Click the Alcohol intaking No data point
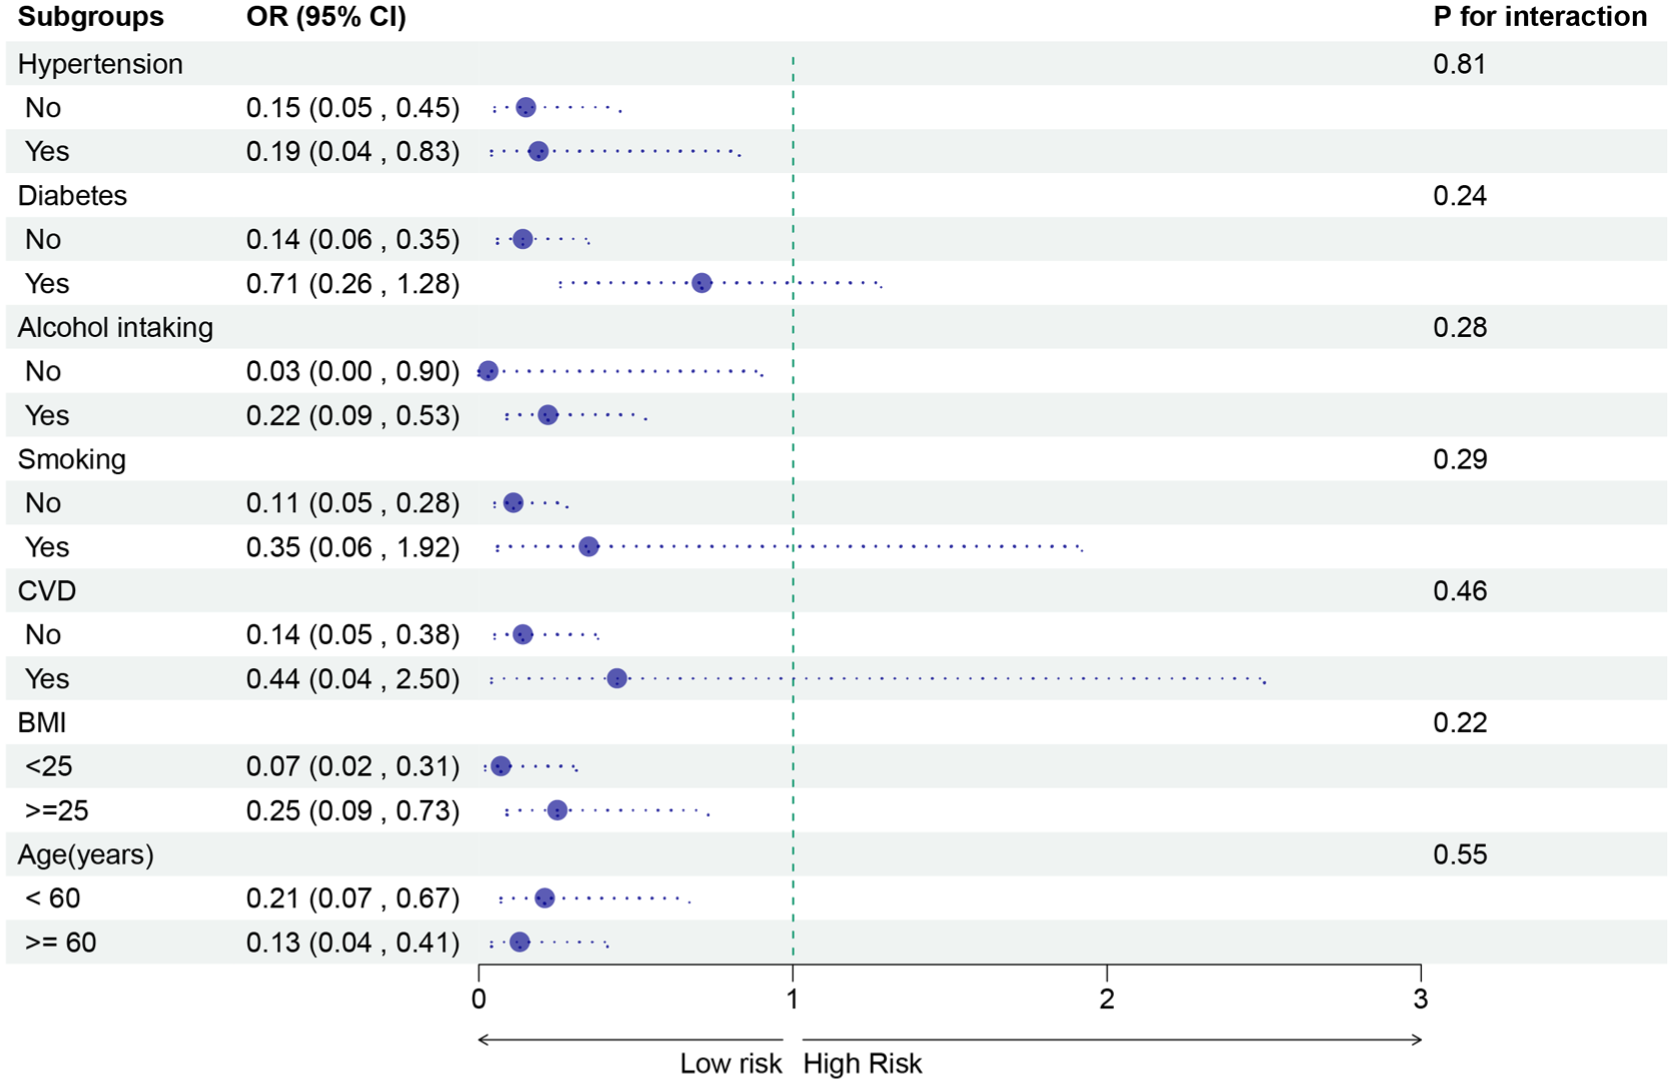 pyautogui.click(x=488, y=371)
